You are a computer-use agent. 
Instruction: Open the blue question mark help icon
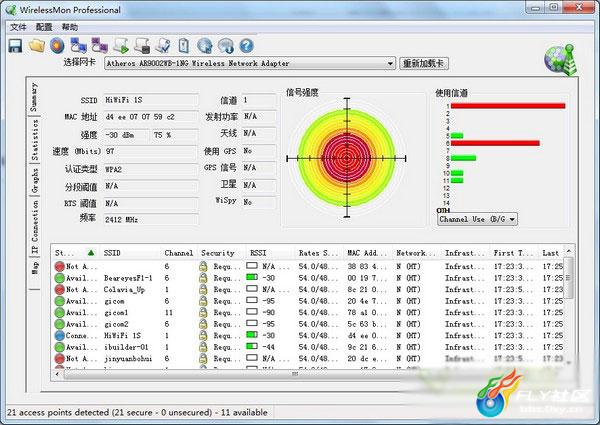(x=246, y=46)
